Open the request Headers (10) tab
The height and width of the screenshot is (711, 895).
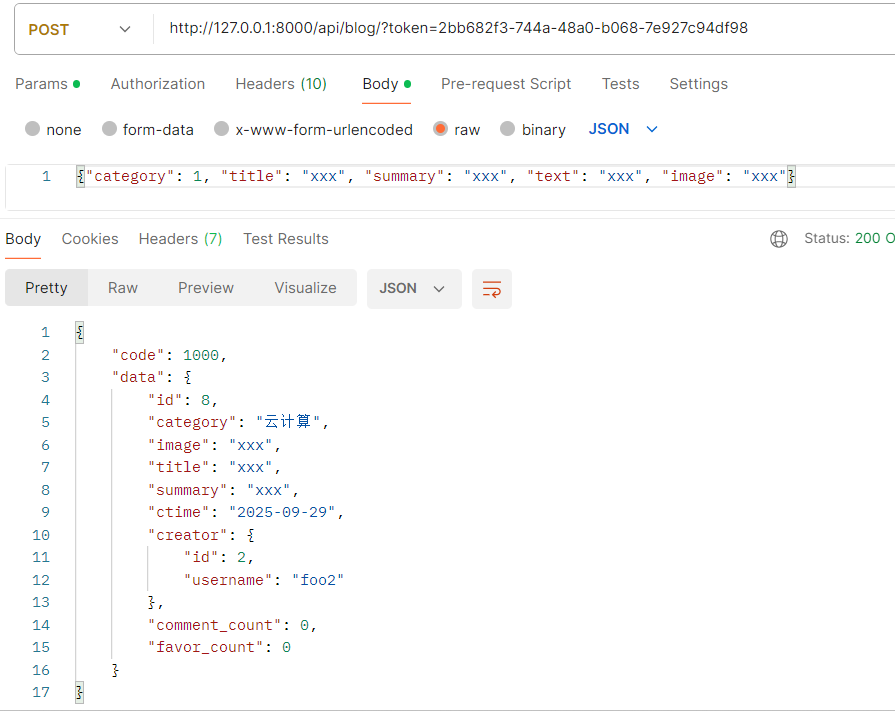pos(281,84)
